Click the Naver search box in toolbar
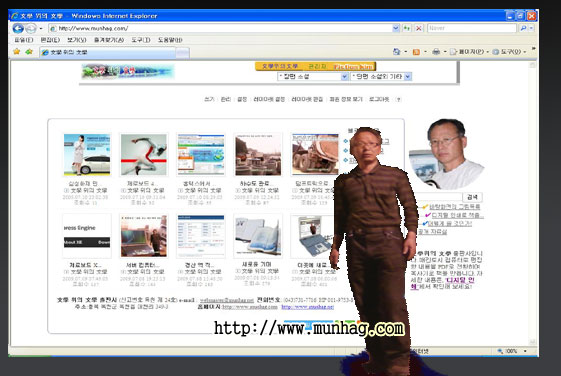The width and height of the screenshot is (561, 376). pos(472,28)
